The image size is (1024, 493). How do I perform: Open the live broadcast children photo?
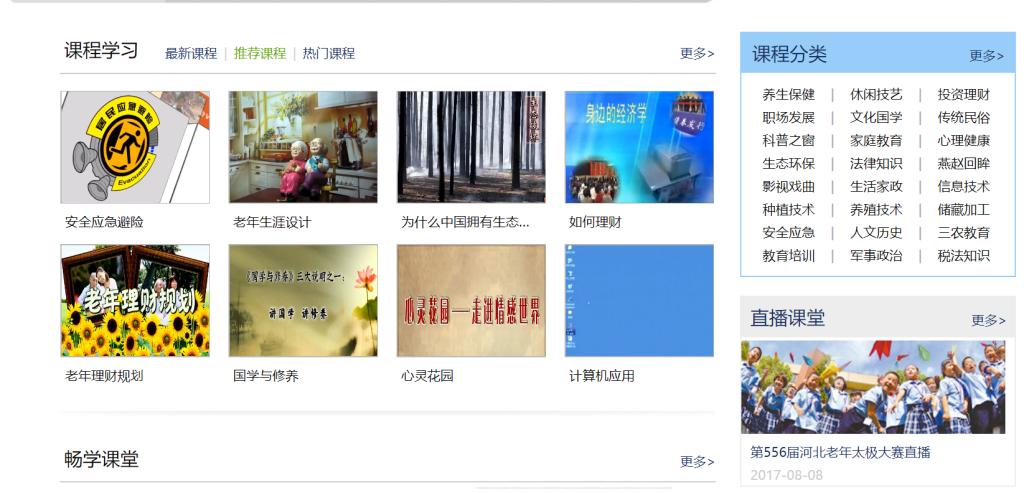point(873,387)
